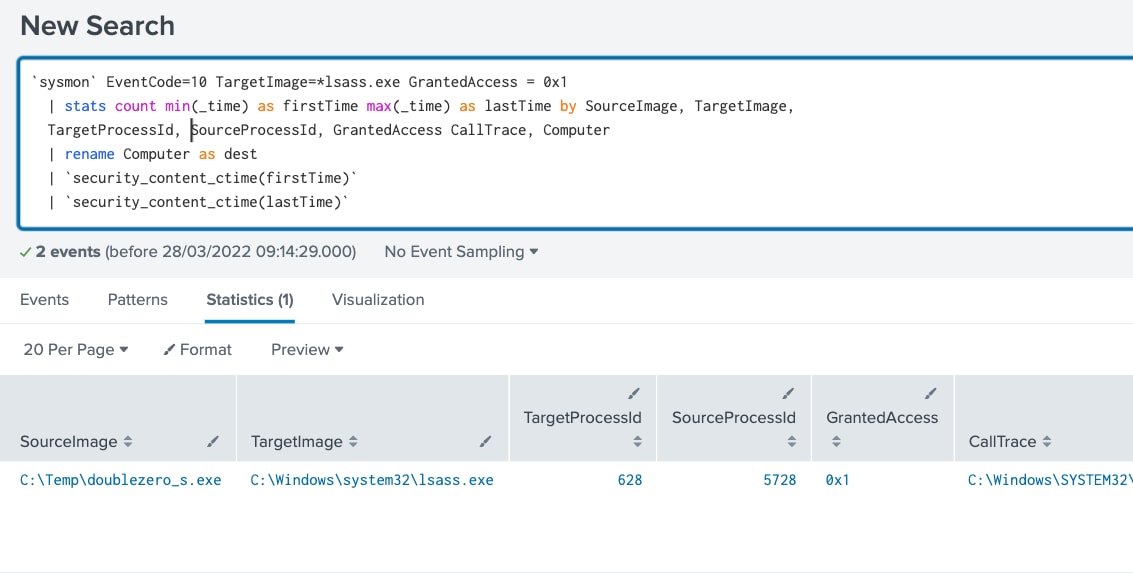
Task: Click 'security_content_ctime(firstTime)' macro line
Action: pos(211,178)
